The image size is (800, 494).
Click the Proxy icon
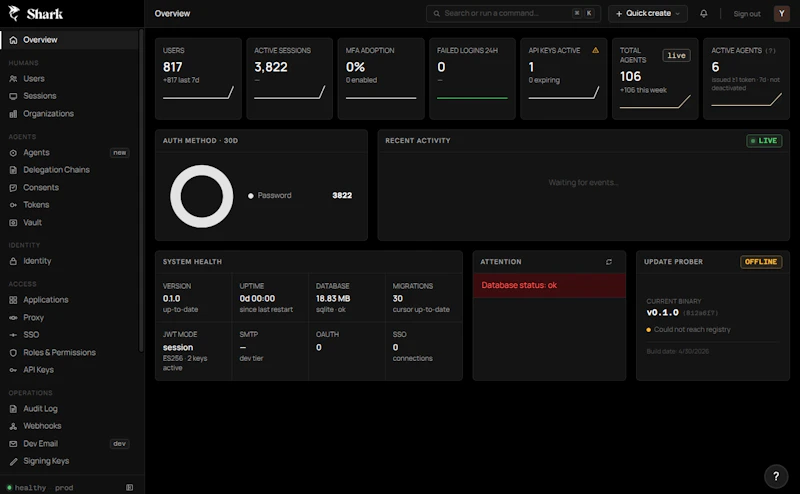click(13, 317)
